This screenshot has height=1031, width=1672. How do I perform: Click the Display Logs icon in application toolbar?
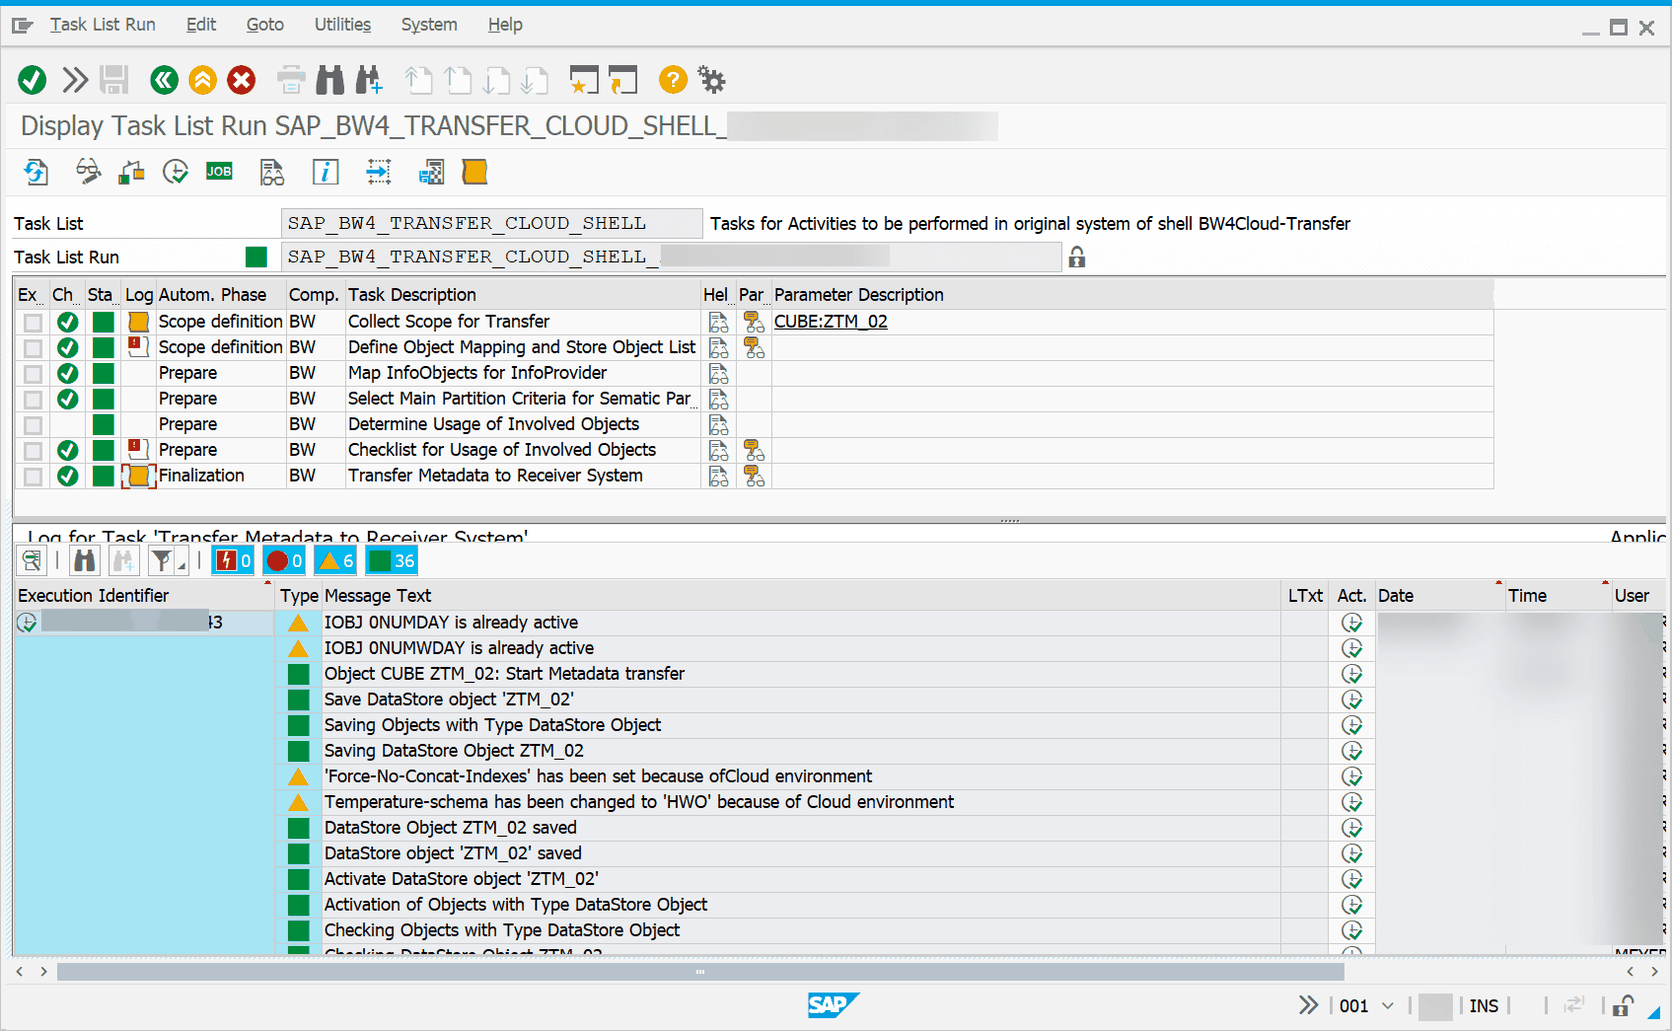[x=271, y=172]
